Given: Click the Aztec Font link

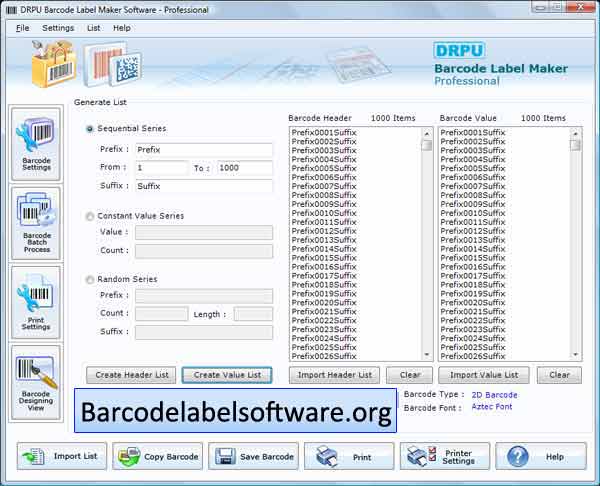Looking at the screenshot, I should pos(492,407).
